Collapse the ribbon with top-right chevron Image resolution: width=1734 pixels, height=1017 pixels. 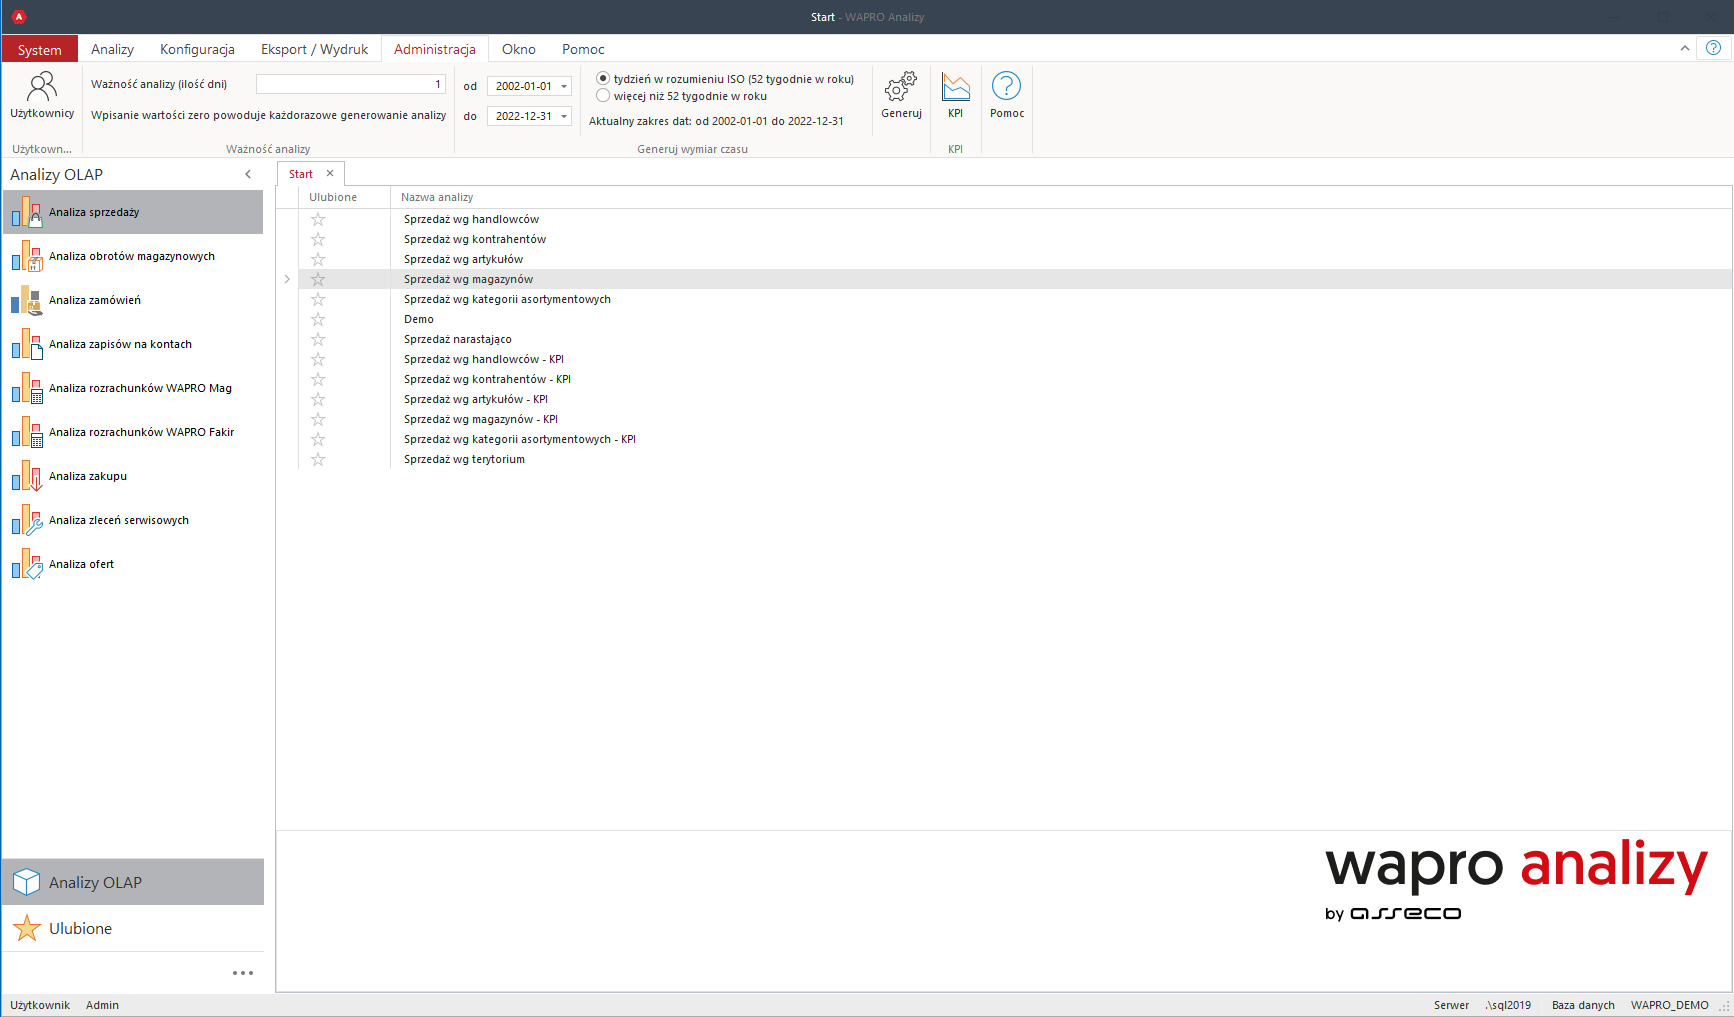1685,48
